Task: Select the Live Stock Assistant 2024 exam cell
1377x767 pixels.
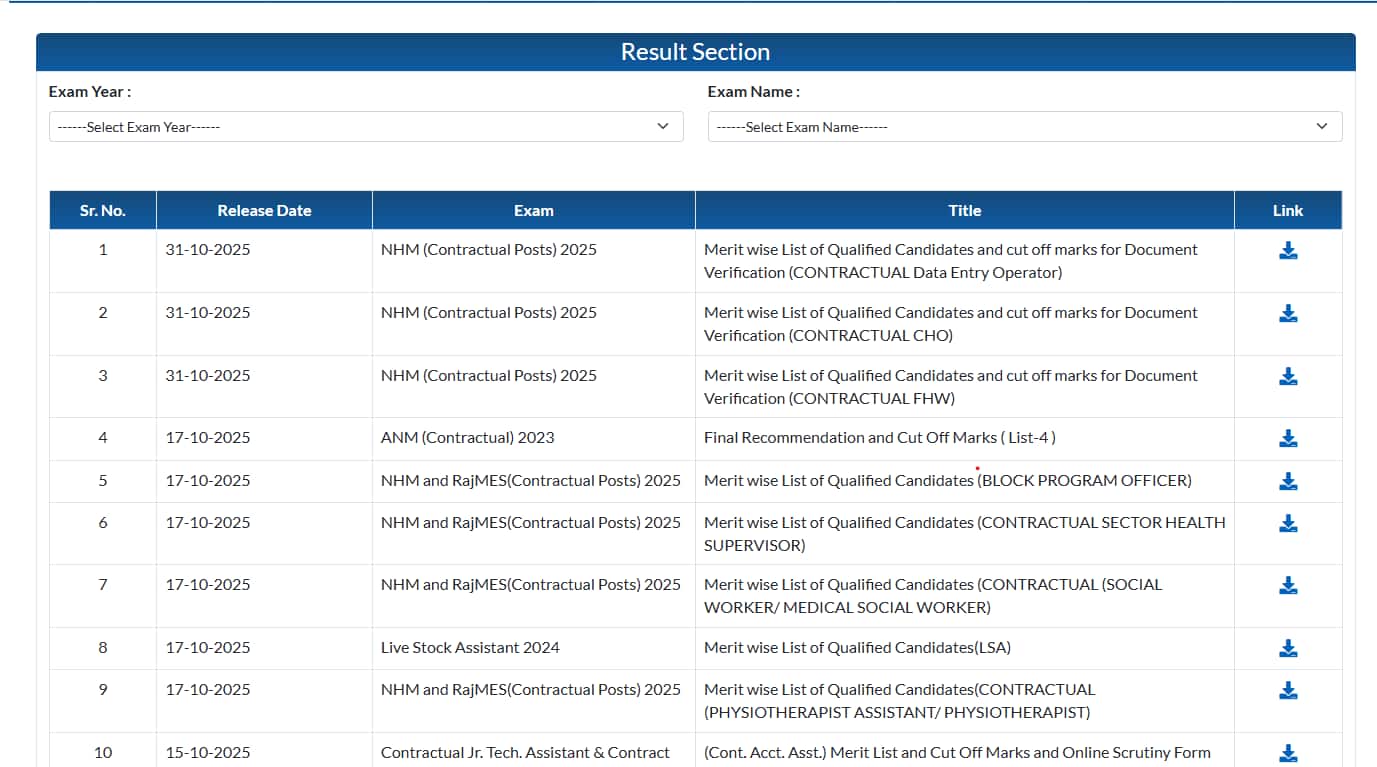Action: (470, 648)
